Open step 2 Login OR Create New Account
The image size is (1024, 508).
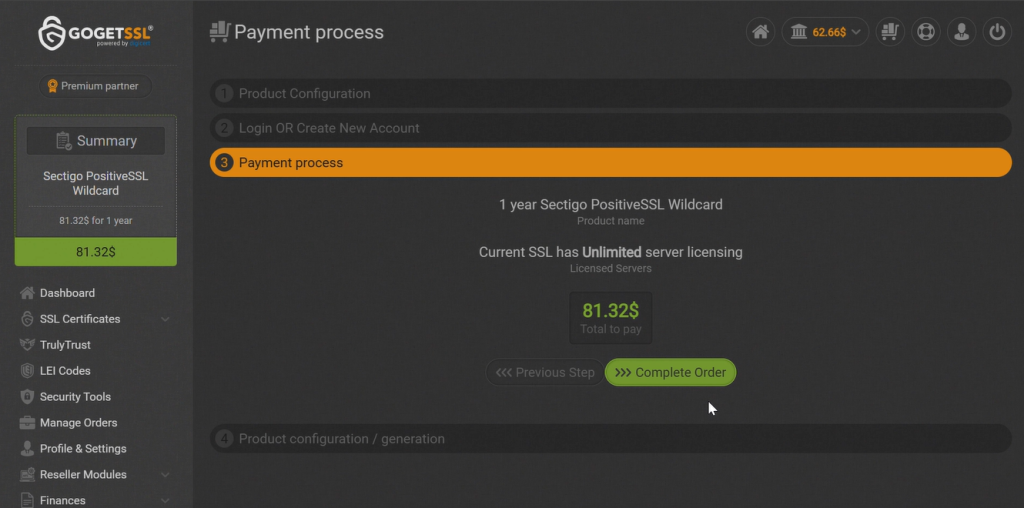(611, 128)
